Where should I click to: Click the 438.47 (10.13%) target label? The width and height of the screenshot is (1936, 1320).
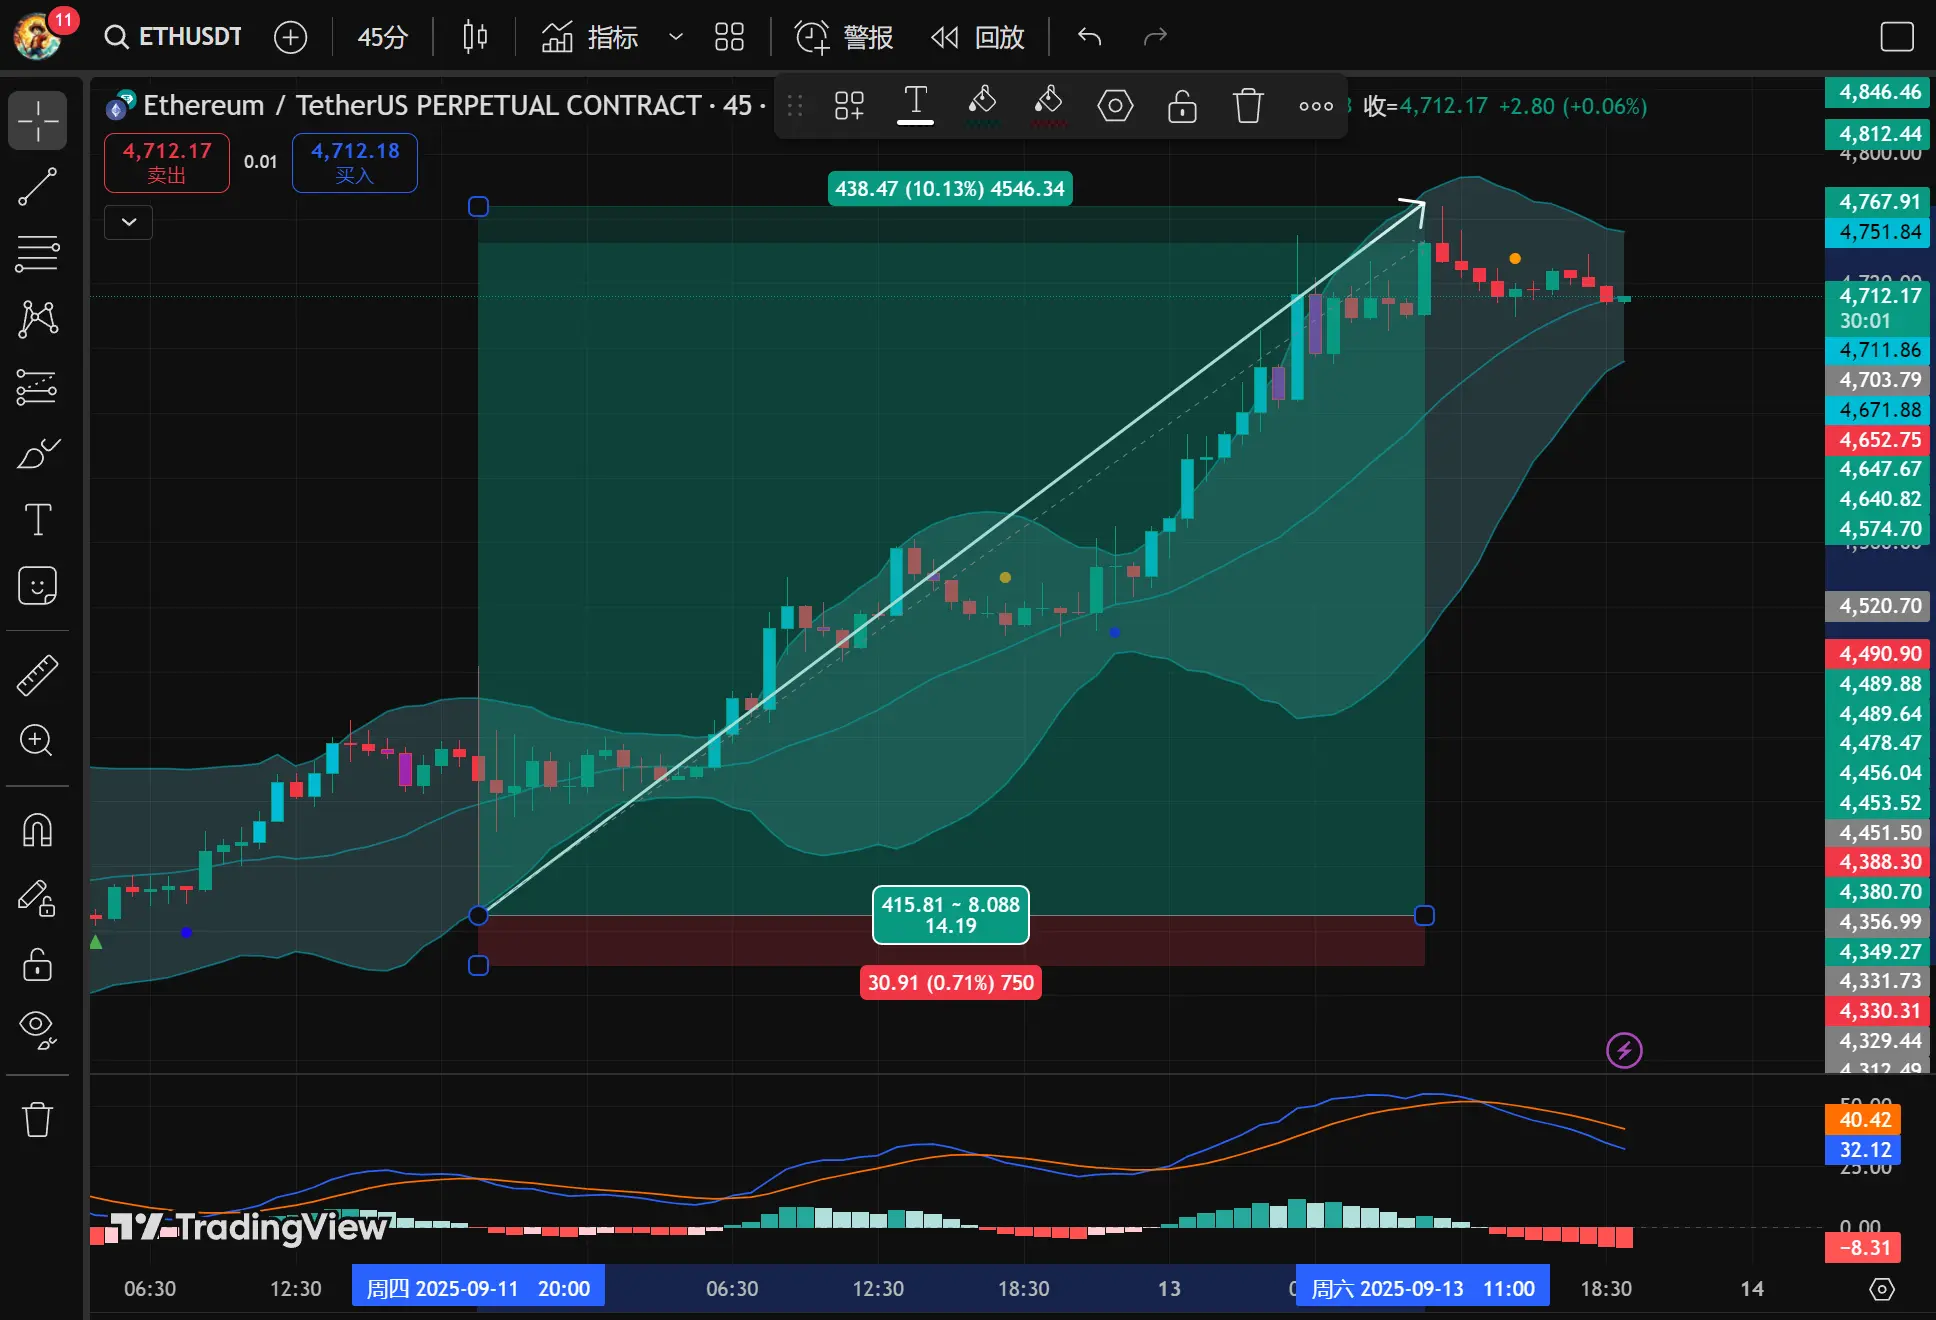950,189
